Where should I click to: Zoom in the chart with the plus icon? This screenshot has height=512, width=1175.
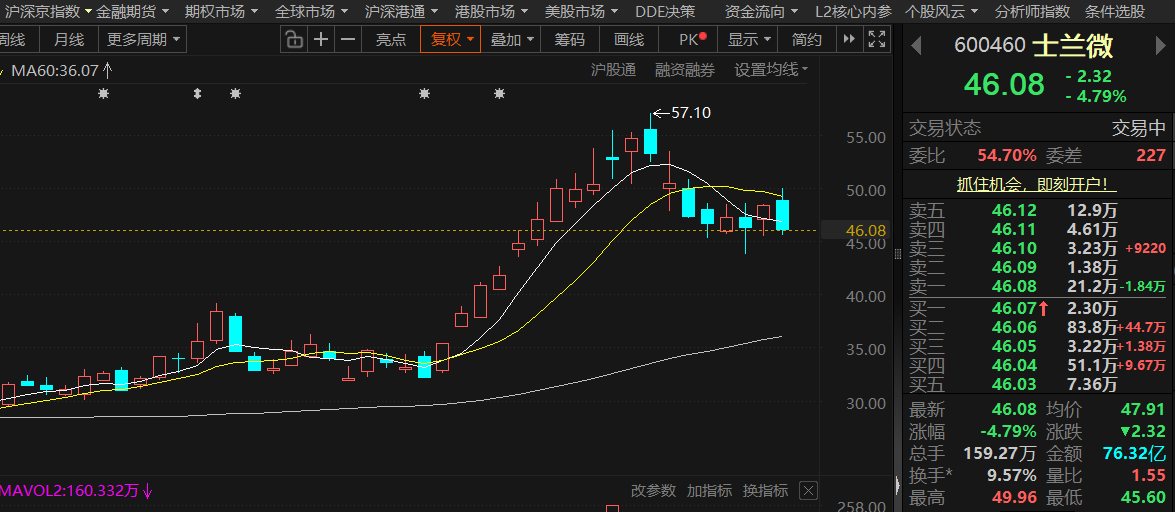point(321,40)
